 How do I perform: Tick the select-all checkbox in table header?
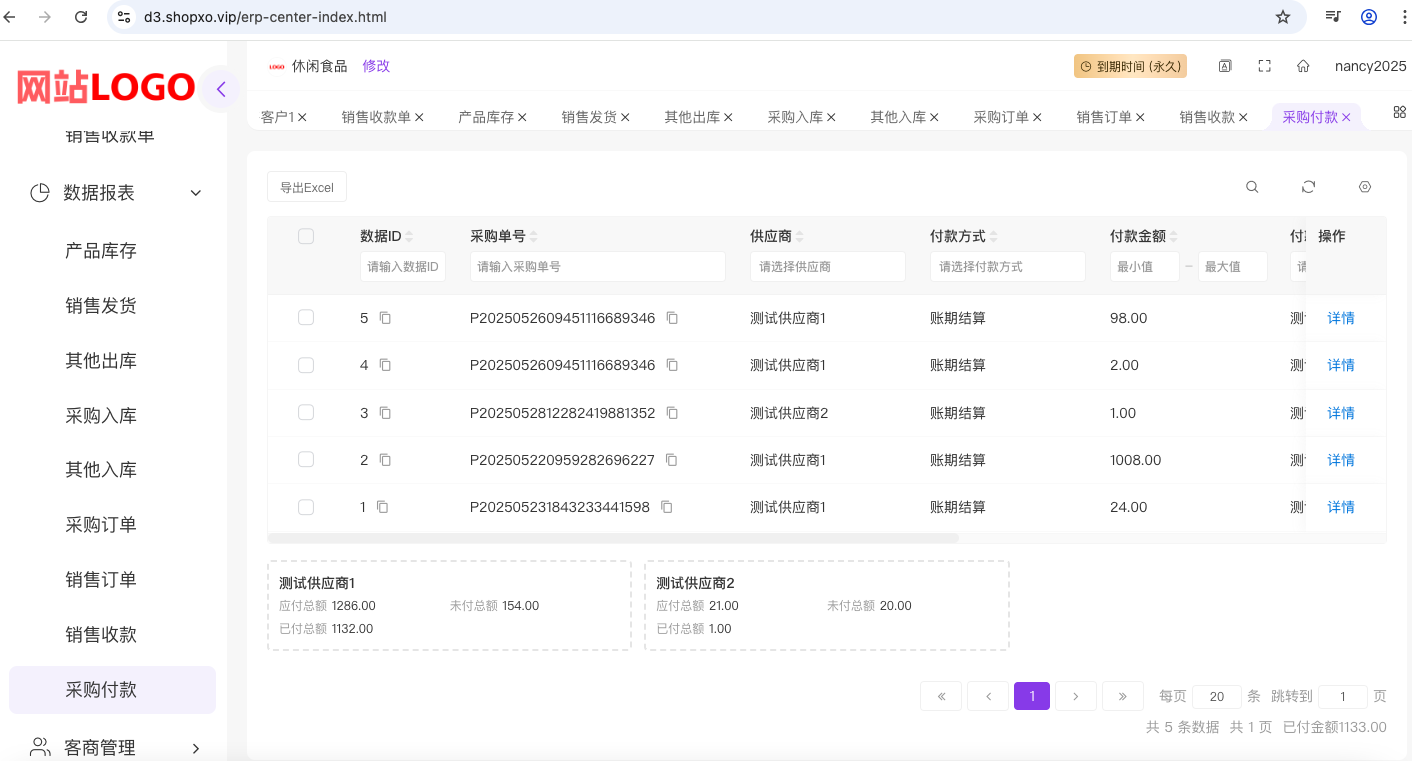(x=306, y=236)
